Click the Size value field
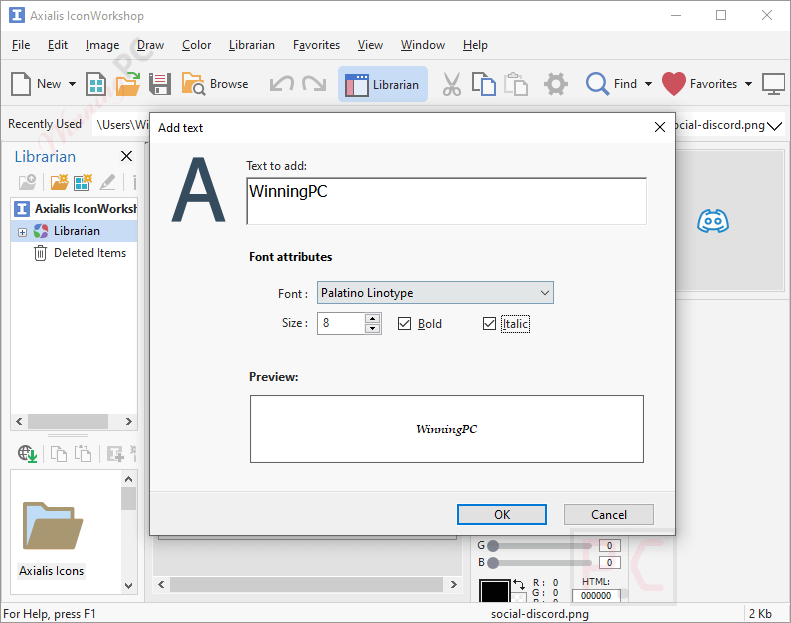This screenshot has height=623, width=791. point(341,323)
